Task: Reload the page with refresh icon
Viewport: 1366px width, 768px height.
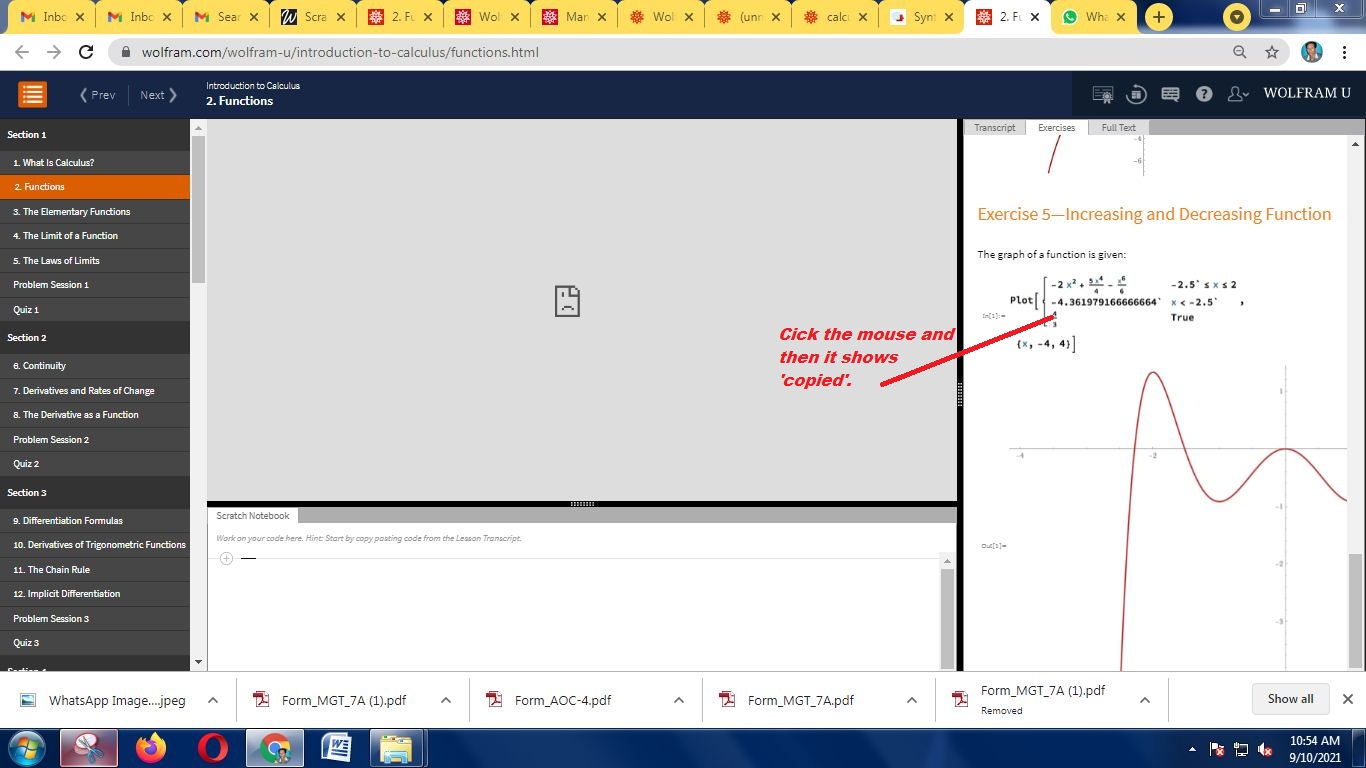Action: pos(86,52)
